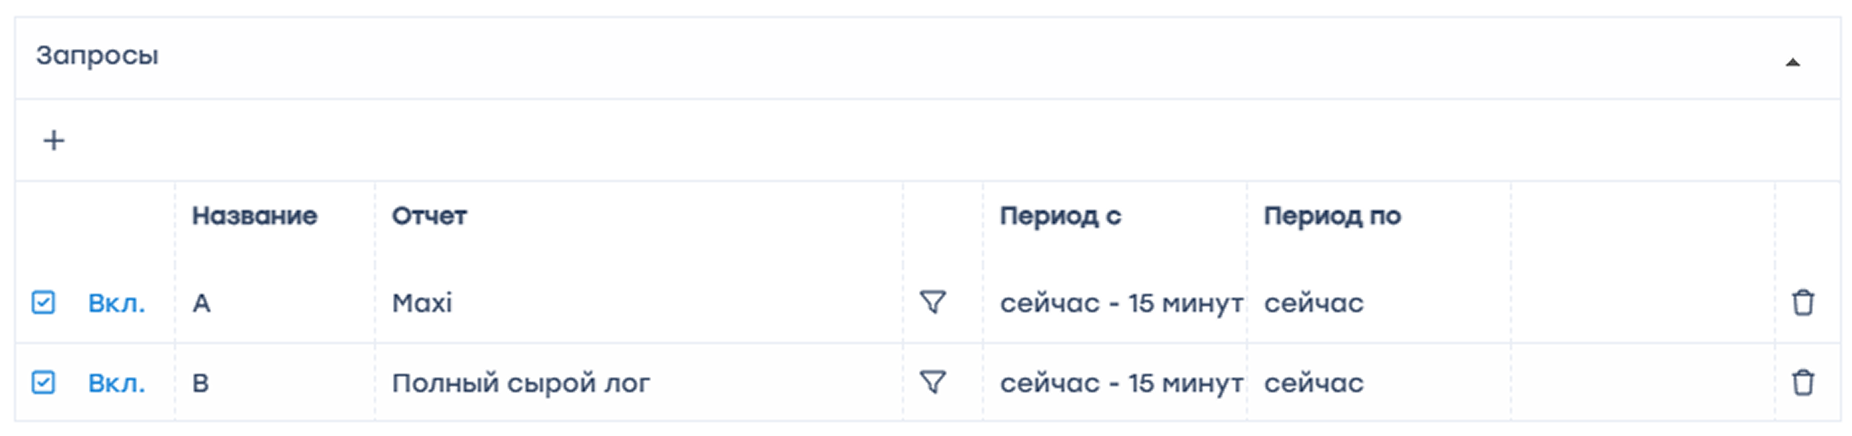1852x436 pixels.
Task: Click the Отчет column header
Action: (429, 216)
